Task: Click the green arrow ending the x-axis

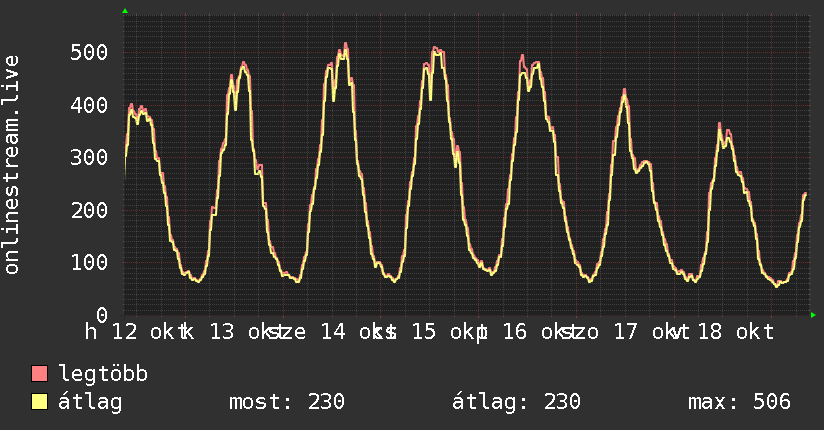Action: pyautogui.click(x=813, y=315)
